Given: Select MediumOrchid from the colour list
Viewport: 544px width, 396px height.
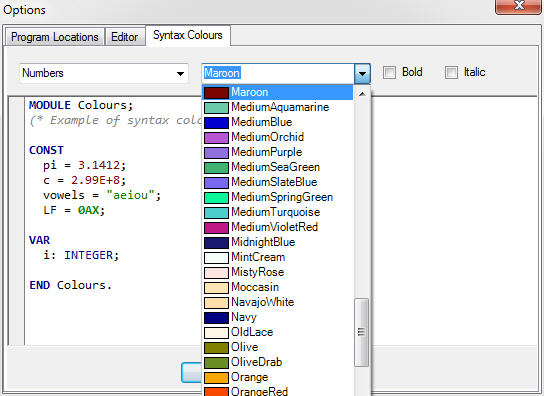Looking at the screenshot, I should pos(278,137).
